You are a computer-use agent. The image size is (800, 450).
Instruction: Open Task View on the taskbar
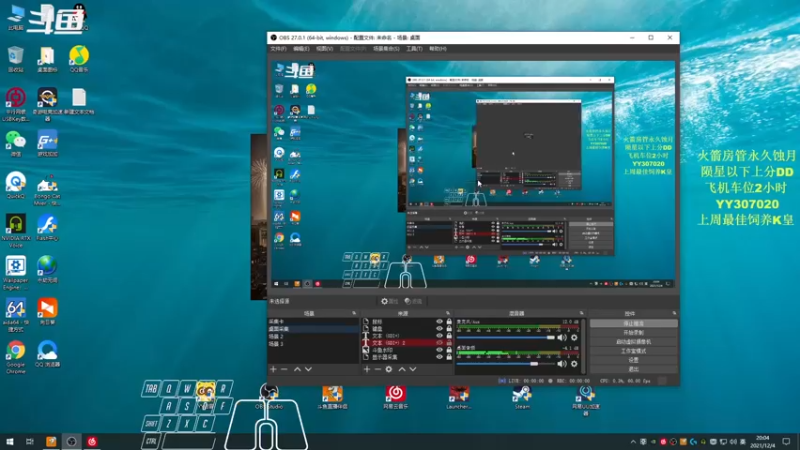coord(30,441)
